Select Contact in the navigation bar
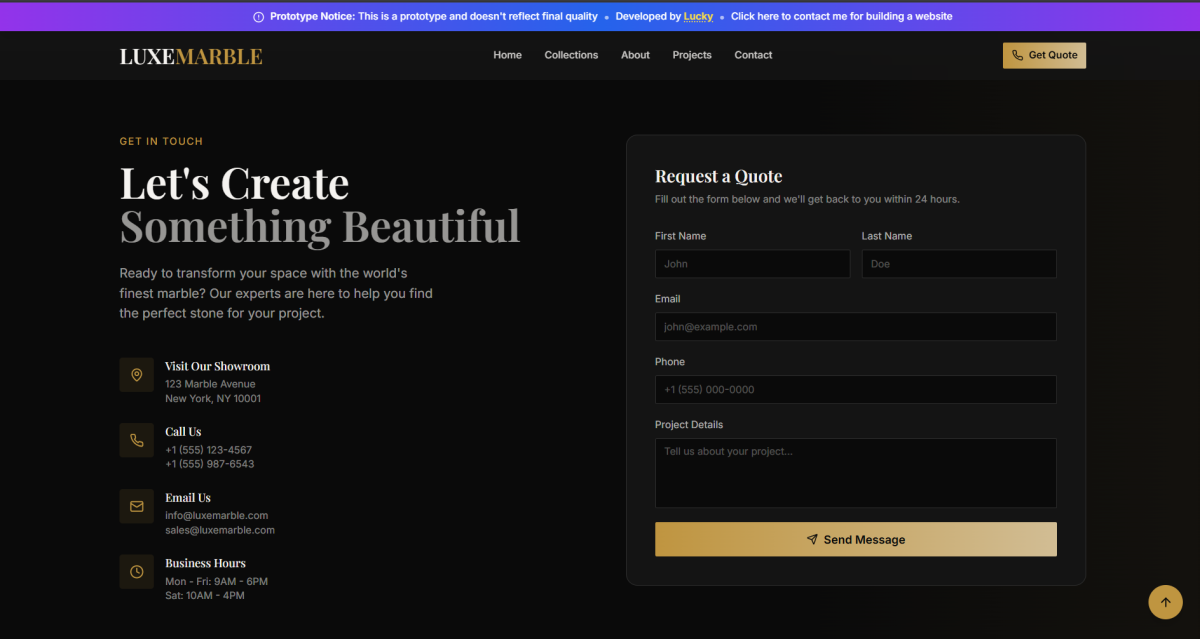This screenshot has height=639, width=1200. pos(753,55)
